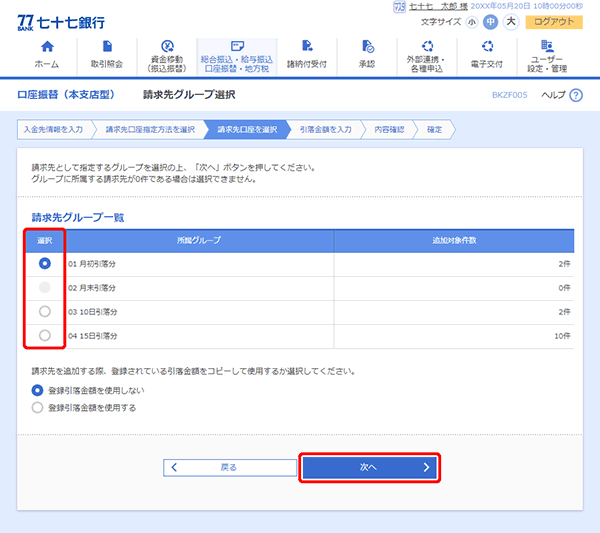Click the 口座振替（本支店型） title
This screenshot has width=600, height=533.
coord(66,95)
